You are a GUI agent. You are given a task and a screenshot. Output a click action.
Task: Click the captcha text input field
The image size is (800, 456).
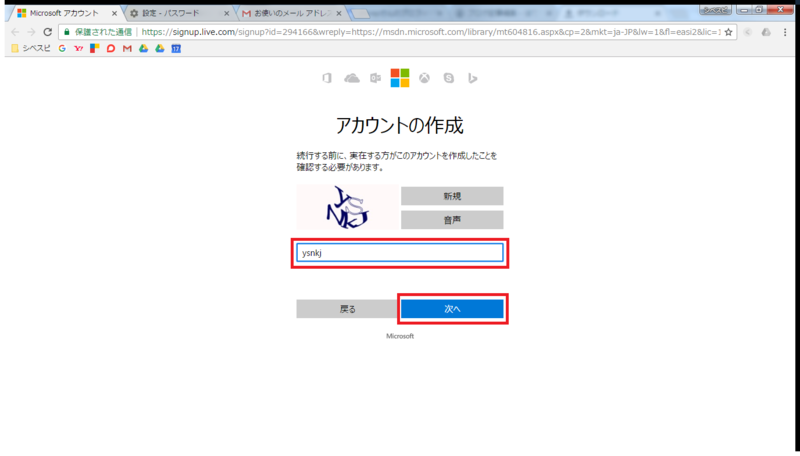[x=400, y=253]
